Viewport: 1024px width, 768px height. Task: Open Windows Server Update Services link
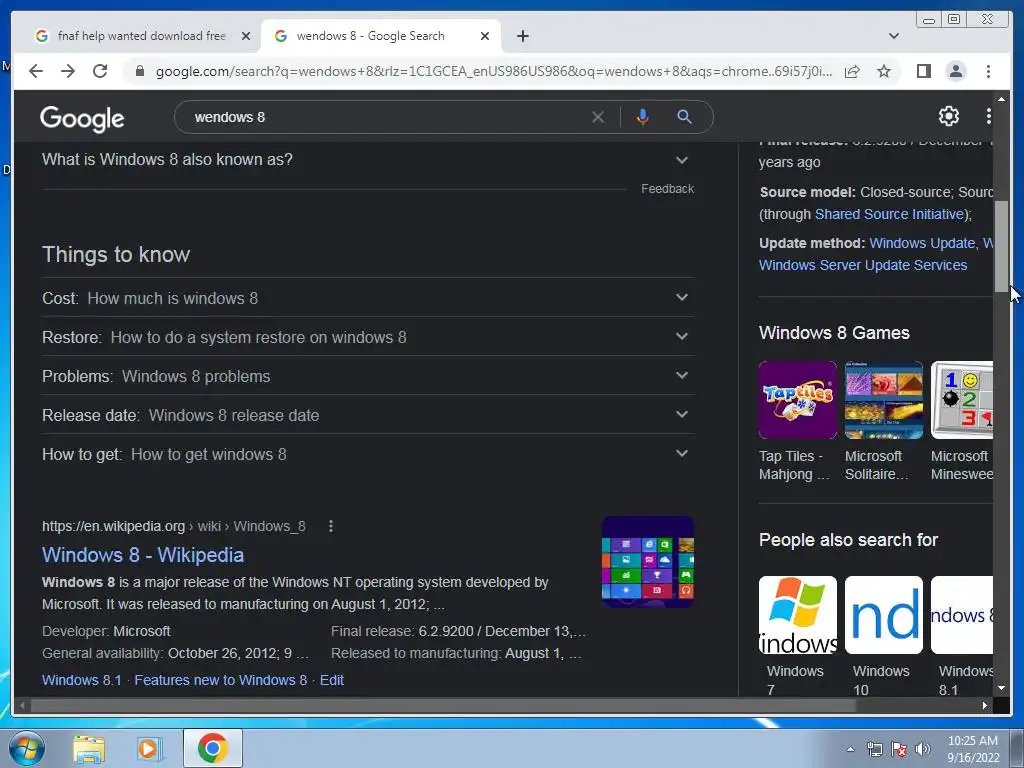(x=863, y=265)
